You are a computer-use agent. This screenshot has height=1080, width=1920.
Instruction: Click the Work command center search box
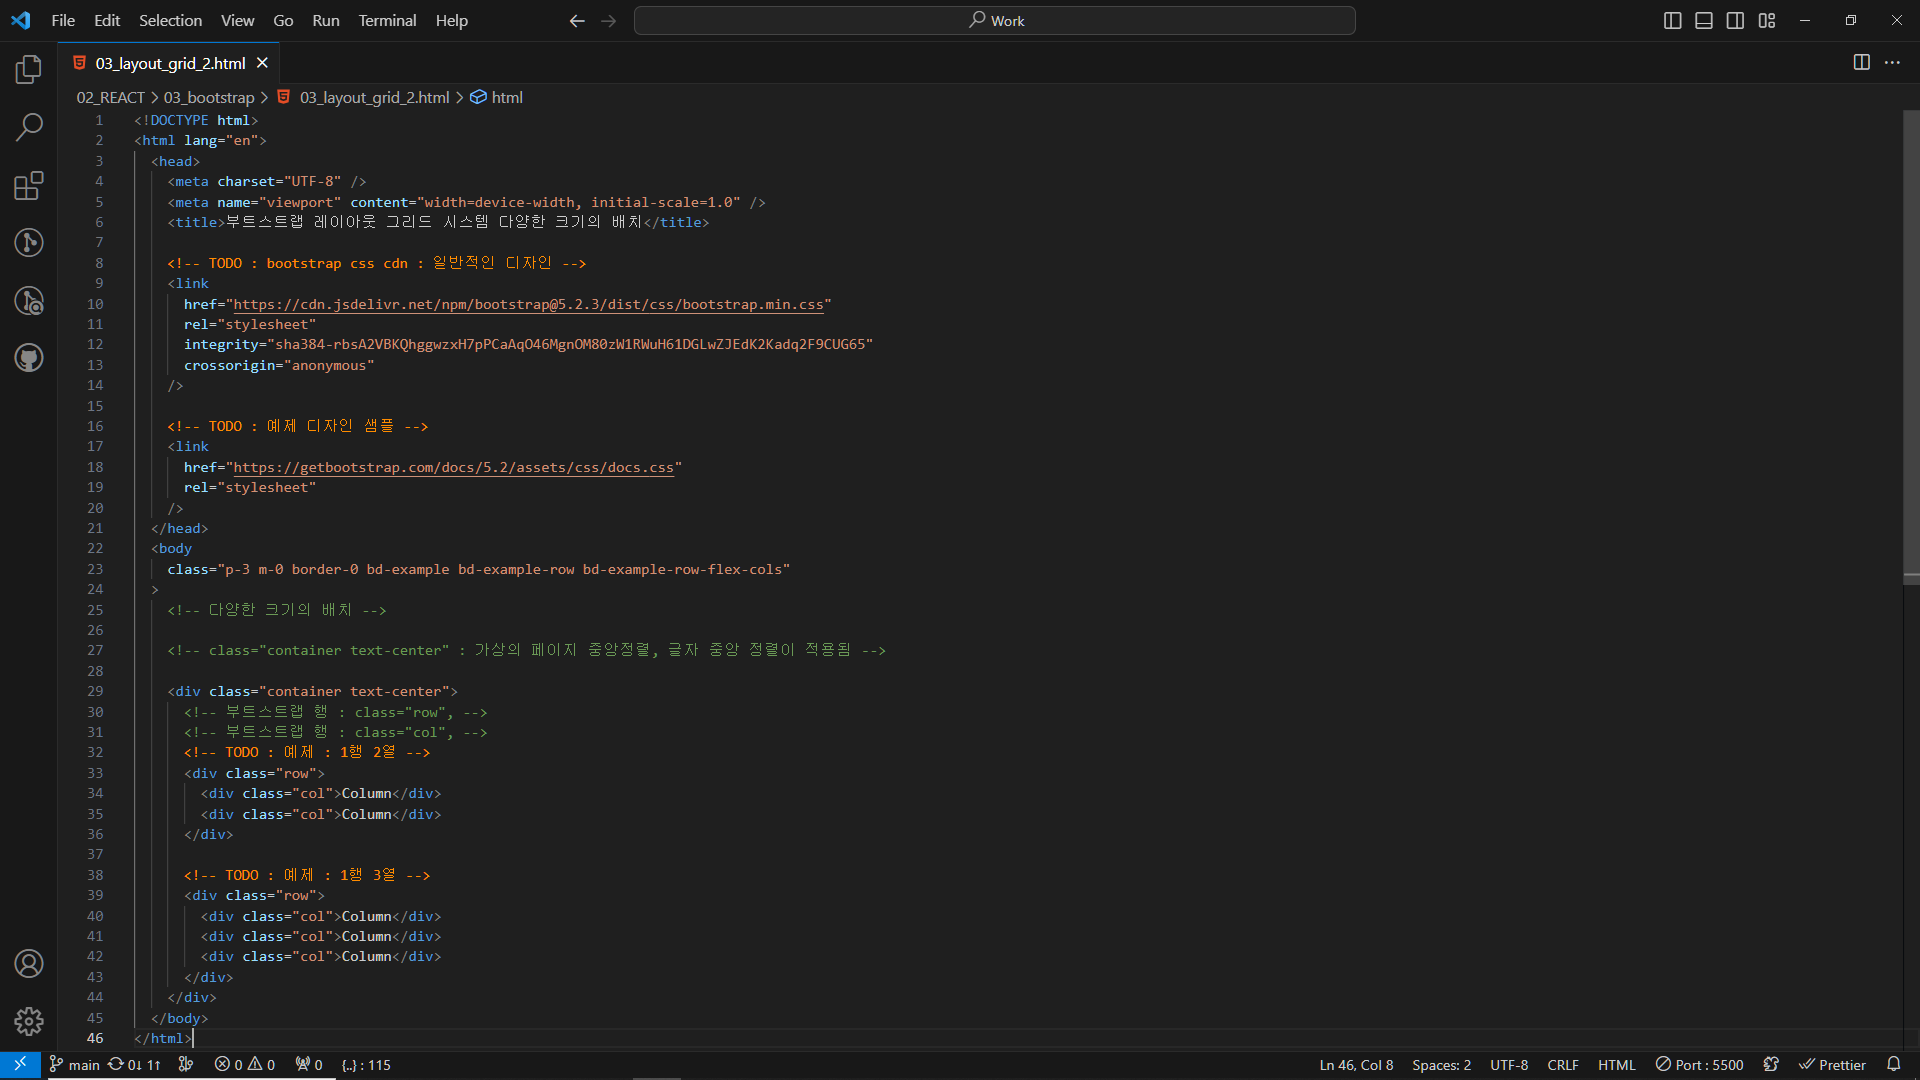(995, 21)
